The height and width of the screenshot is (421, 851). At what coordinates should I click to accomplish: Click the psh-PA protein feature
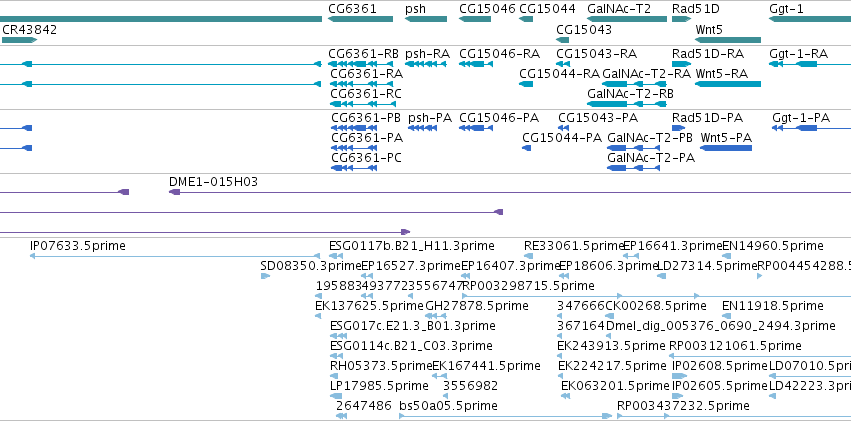click(423, 128)
